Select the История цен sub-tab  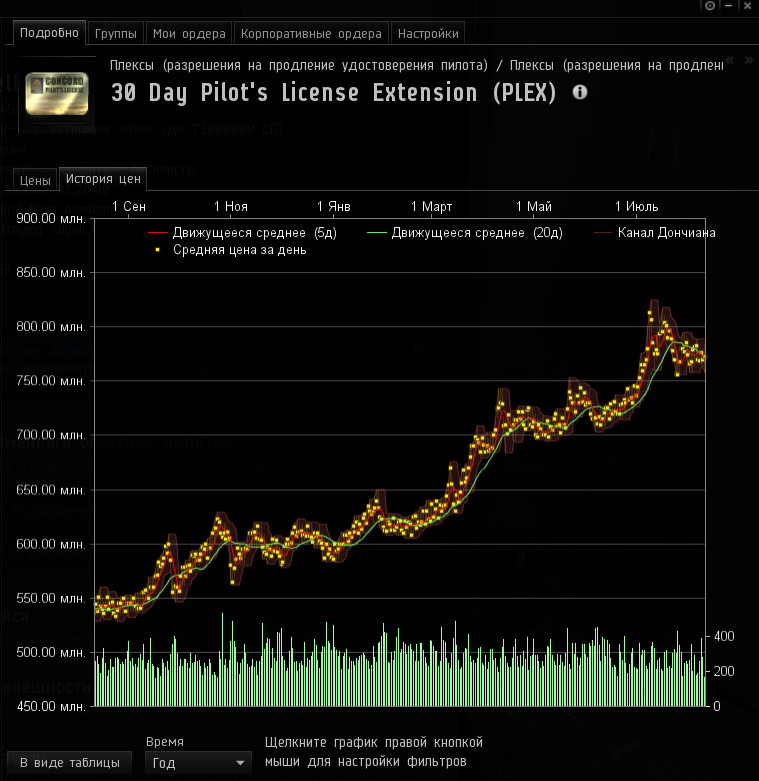[103, 179]
